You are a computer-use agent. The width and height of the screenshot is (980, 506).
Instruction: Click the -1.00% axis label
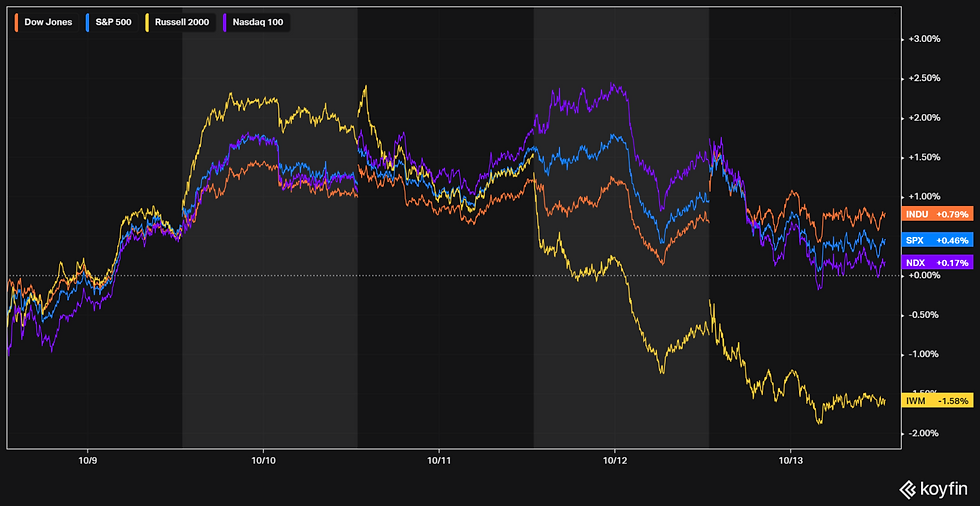pyautogui.click(x=924, y=354)
